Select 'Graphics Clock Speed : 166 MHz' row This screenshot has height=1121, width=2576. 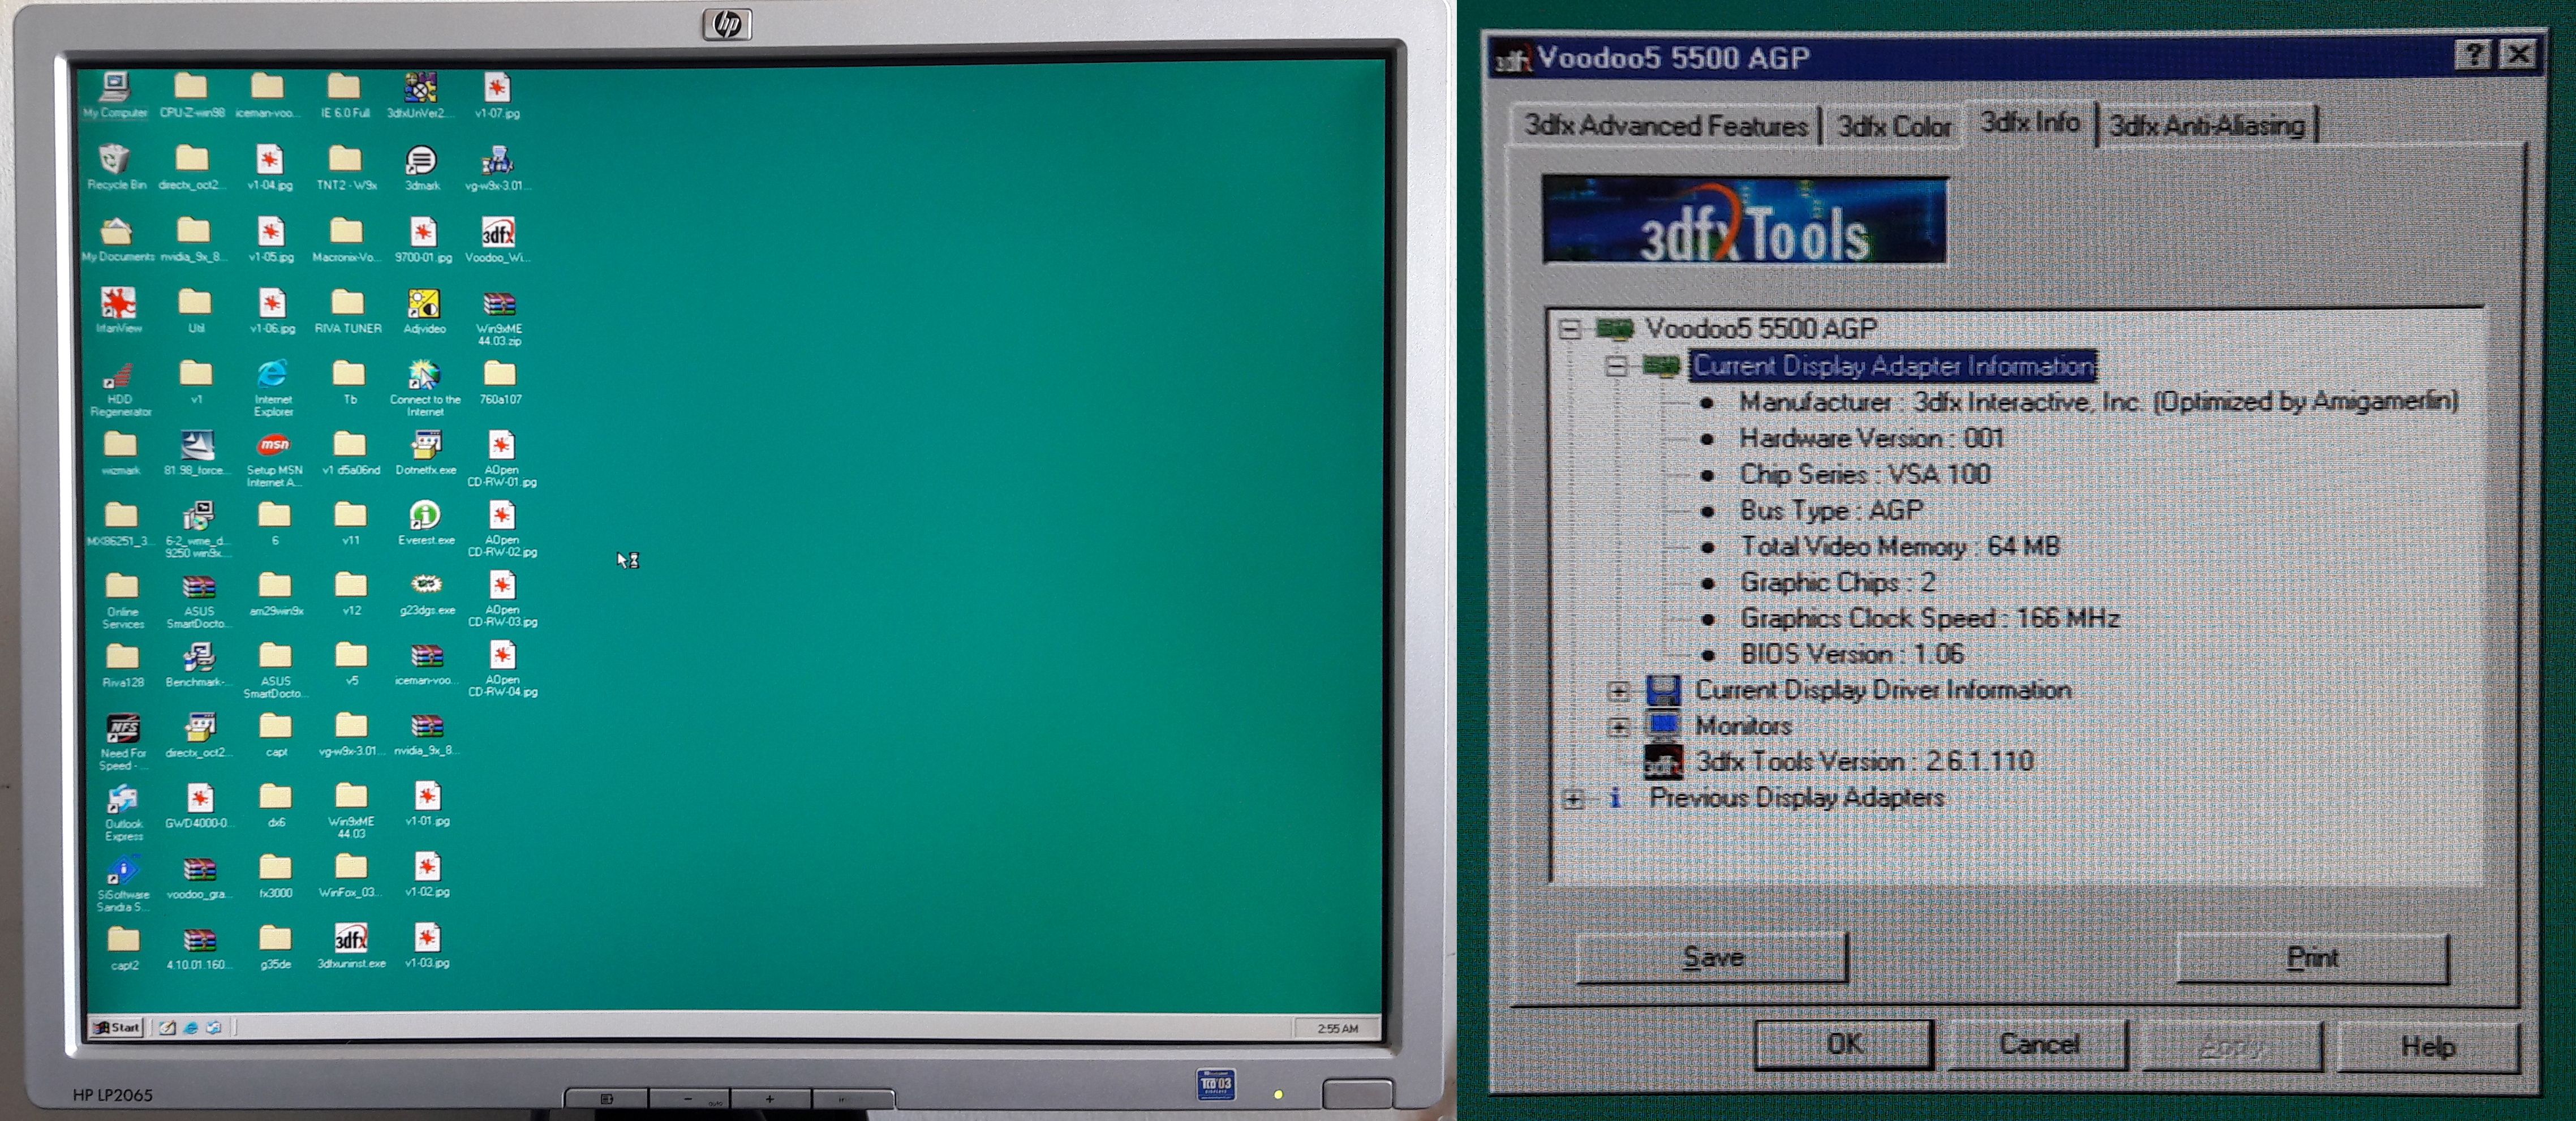coord(1930,618)
